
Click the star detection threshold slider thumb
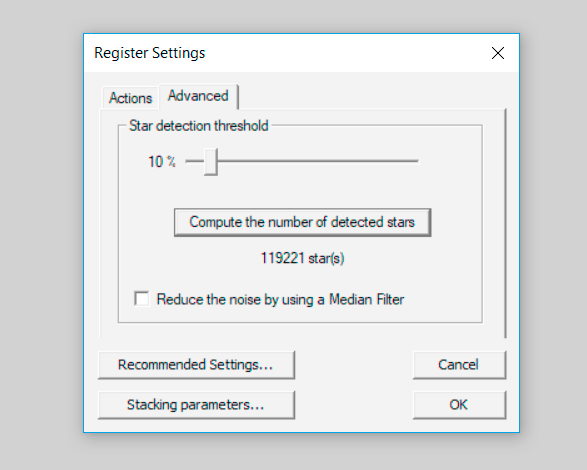211,161
